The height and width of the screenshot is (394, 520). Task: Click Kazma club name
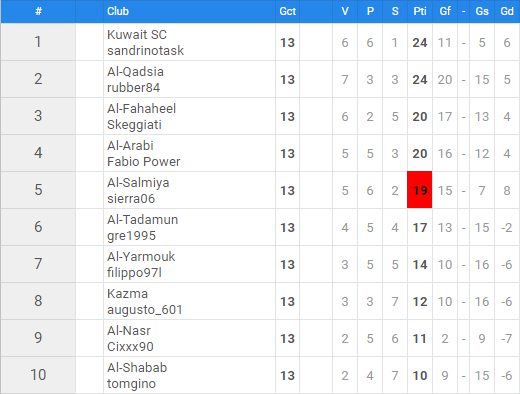(127, 294)
